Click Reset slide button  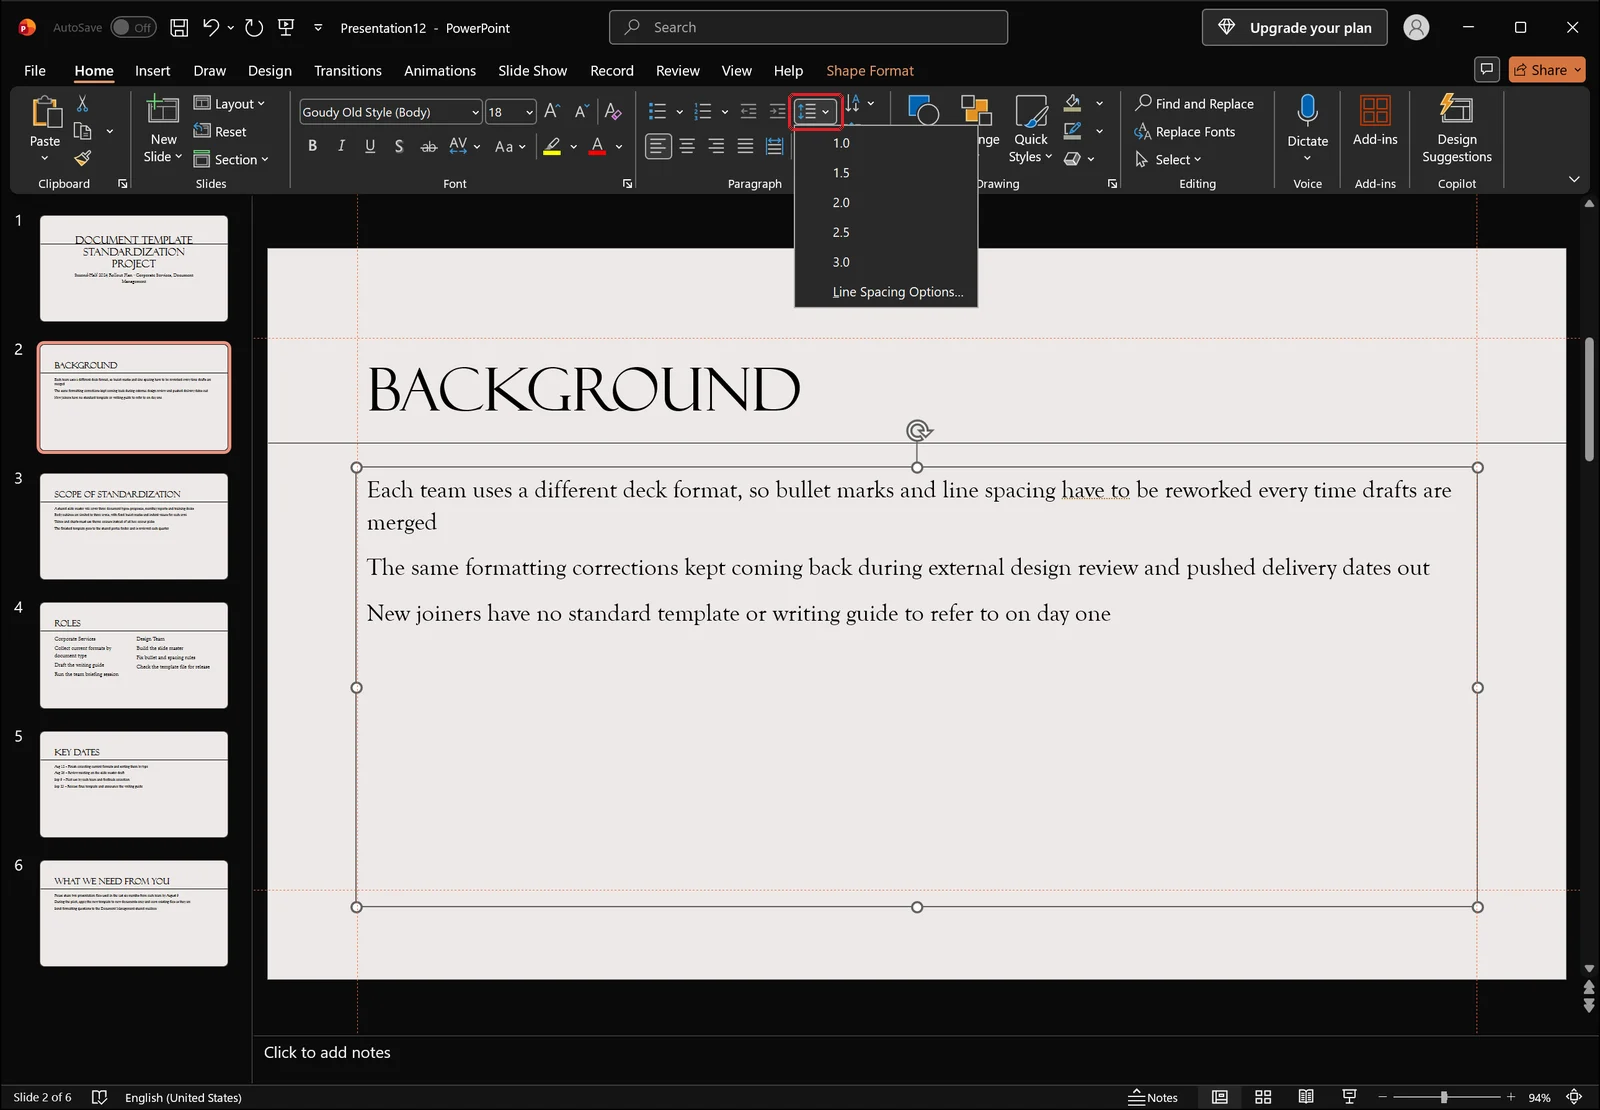(x=220, y=131)
